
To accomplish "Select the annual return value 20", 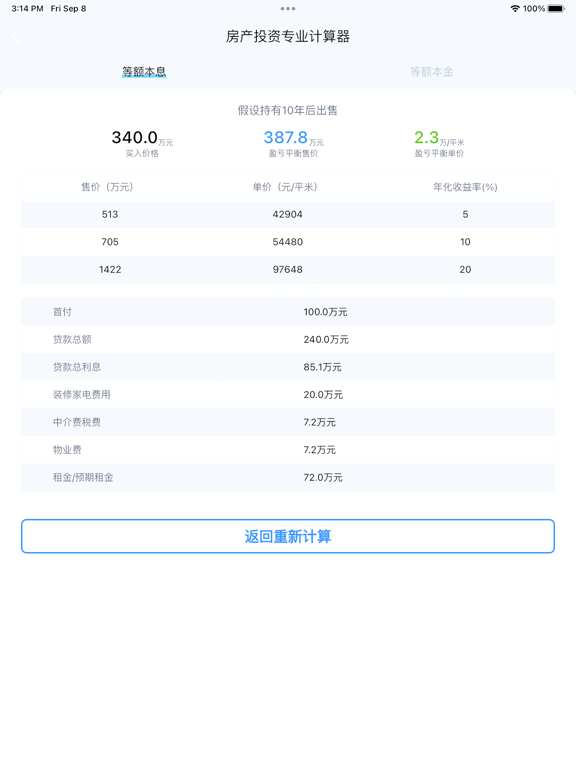I will coord(465,269).
